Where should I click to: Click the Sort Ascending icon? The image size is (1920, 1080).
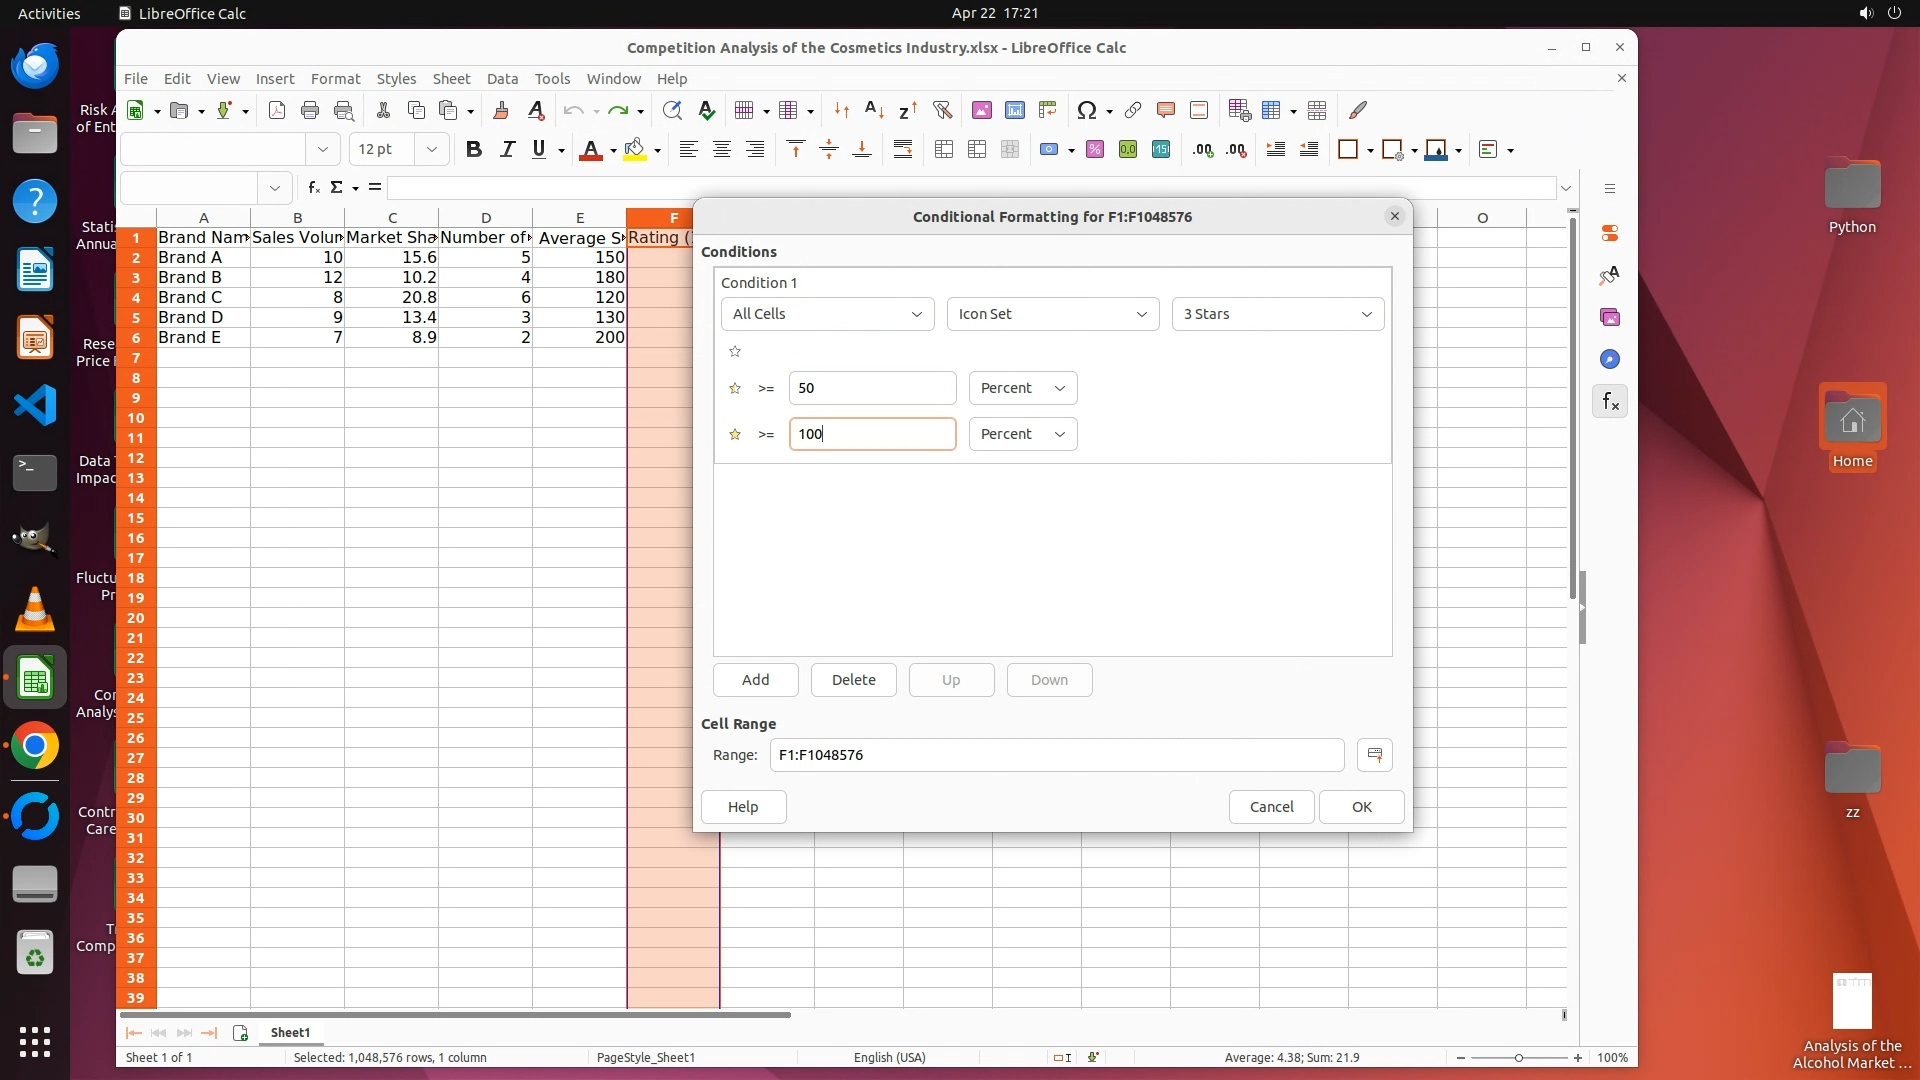click(874, 111)
